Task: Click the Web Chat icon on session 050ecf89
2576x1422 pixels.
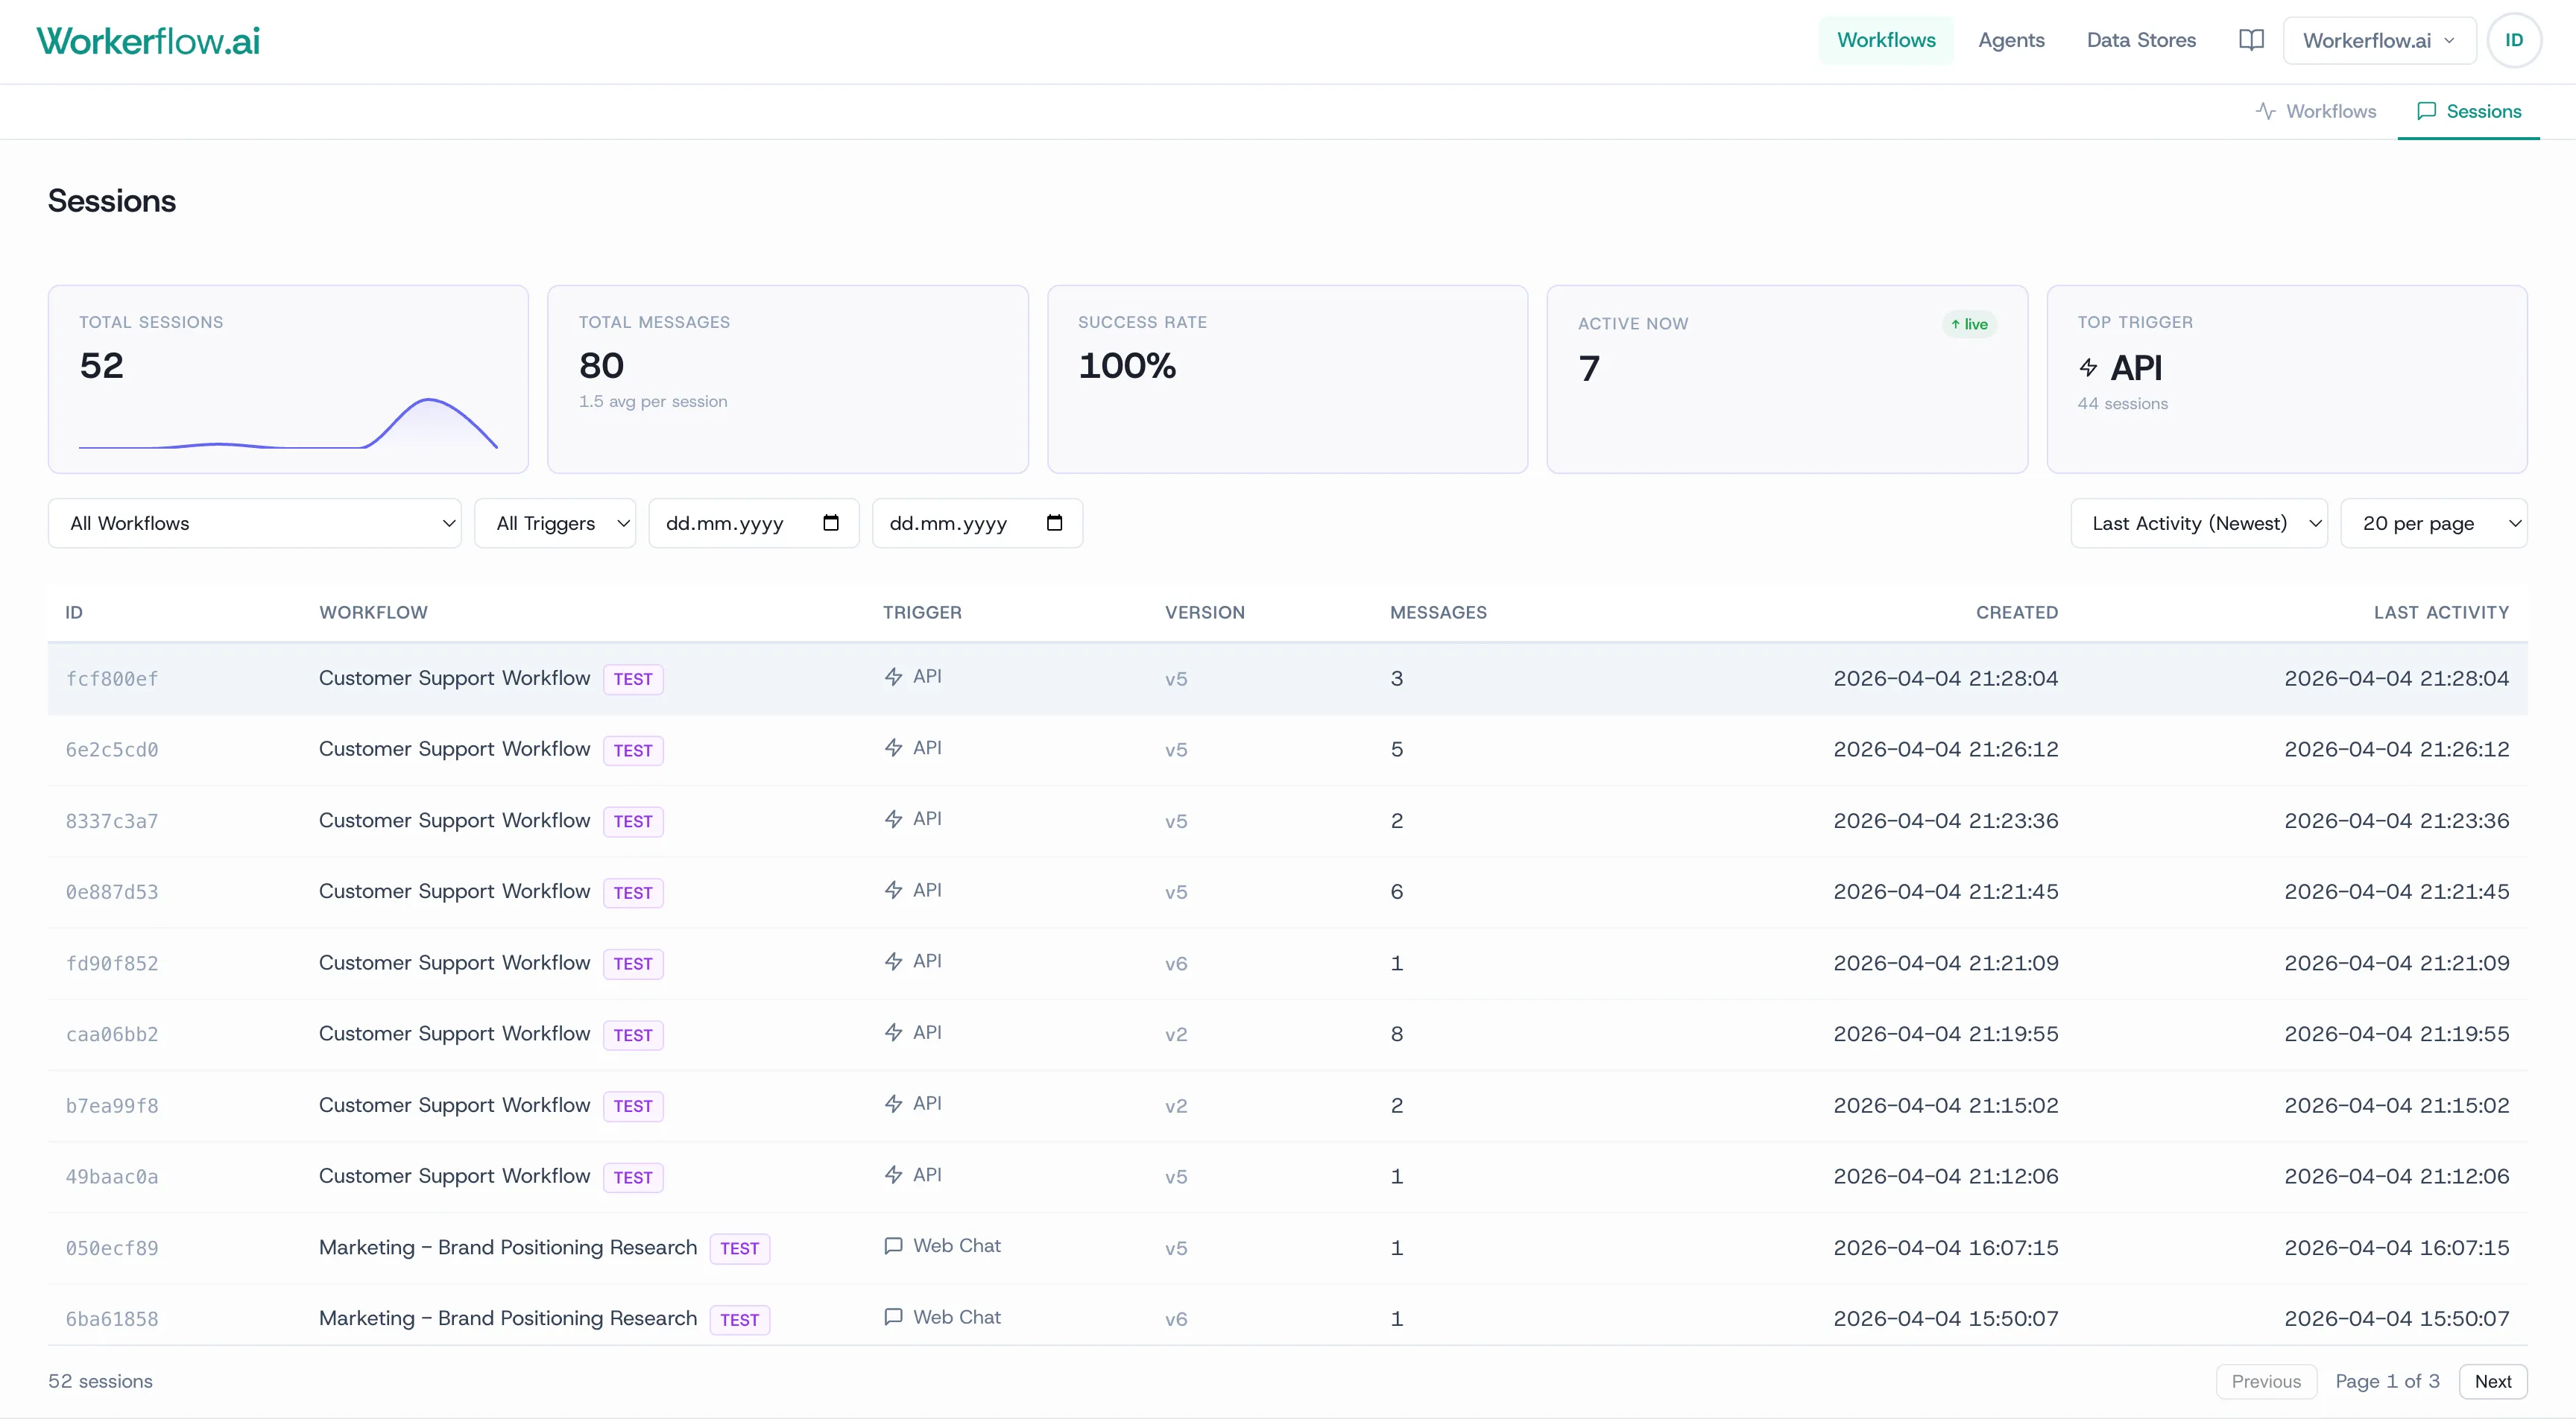Action: click(893, 1246)
